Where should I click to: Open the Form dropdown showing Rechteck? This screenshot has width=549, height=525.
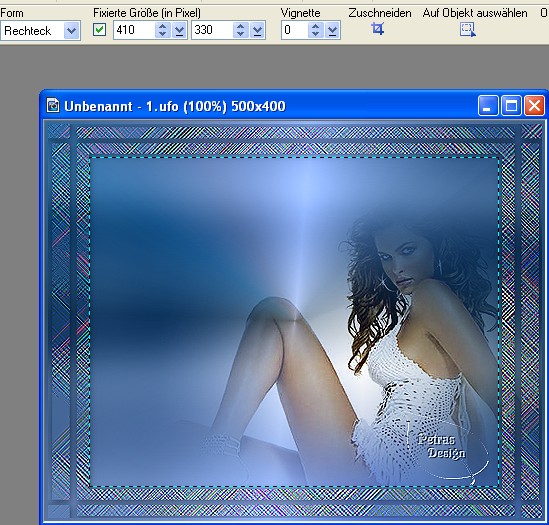(40, 31)
